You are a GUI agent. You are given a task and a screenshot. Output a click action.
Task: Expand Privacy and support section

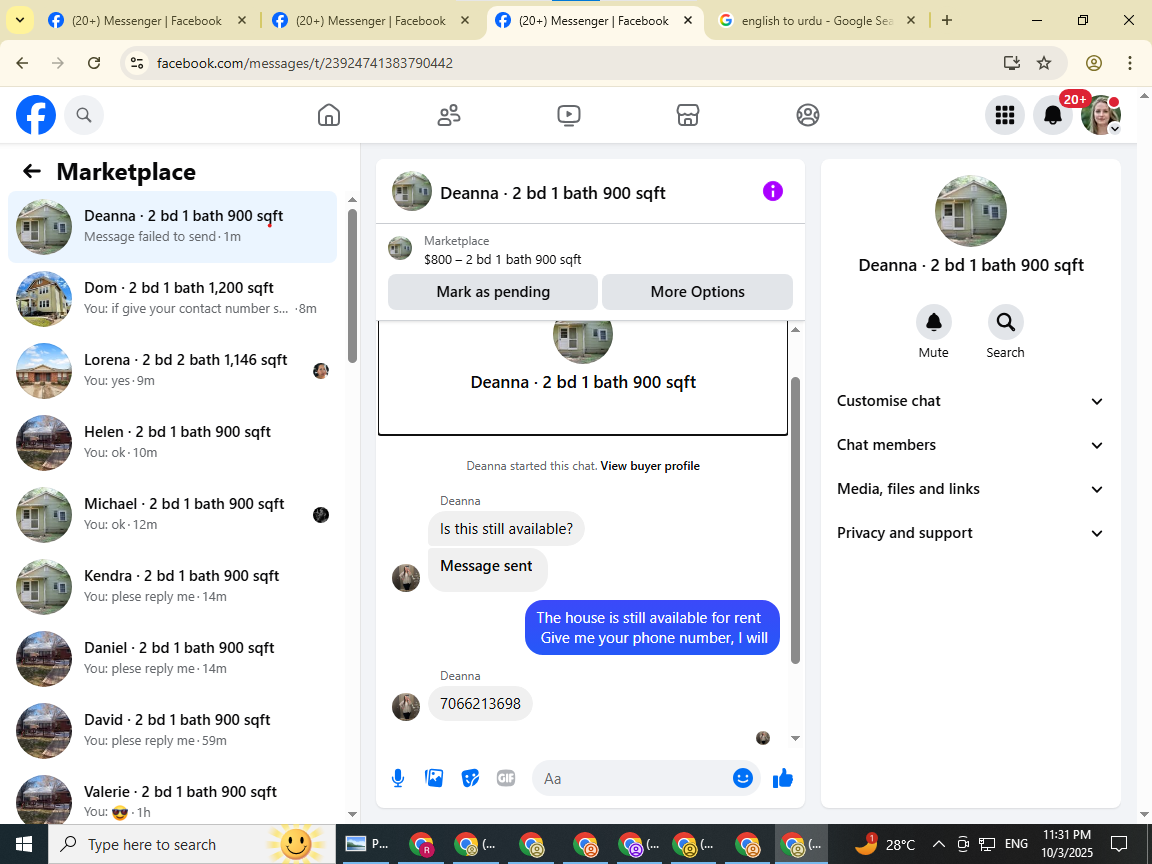click(x=971, y=533)
